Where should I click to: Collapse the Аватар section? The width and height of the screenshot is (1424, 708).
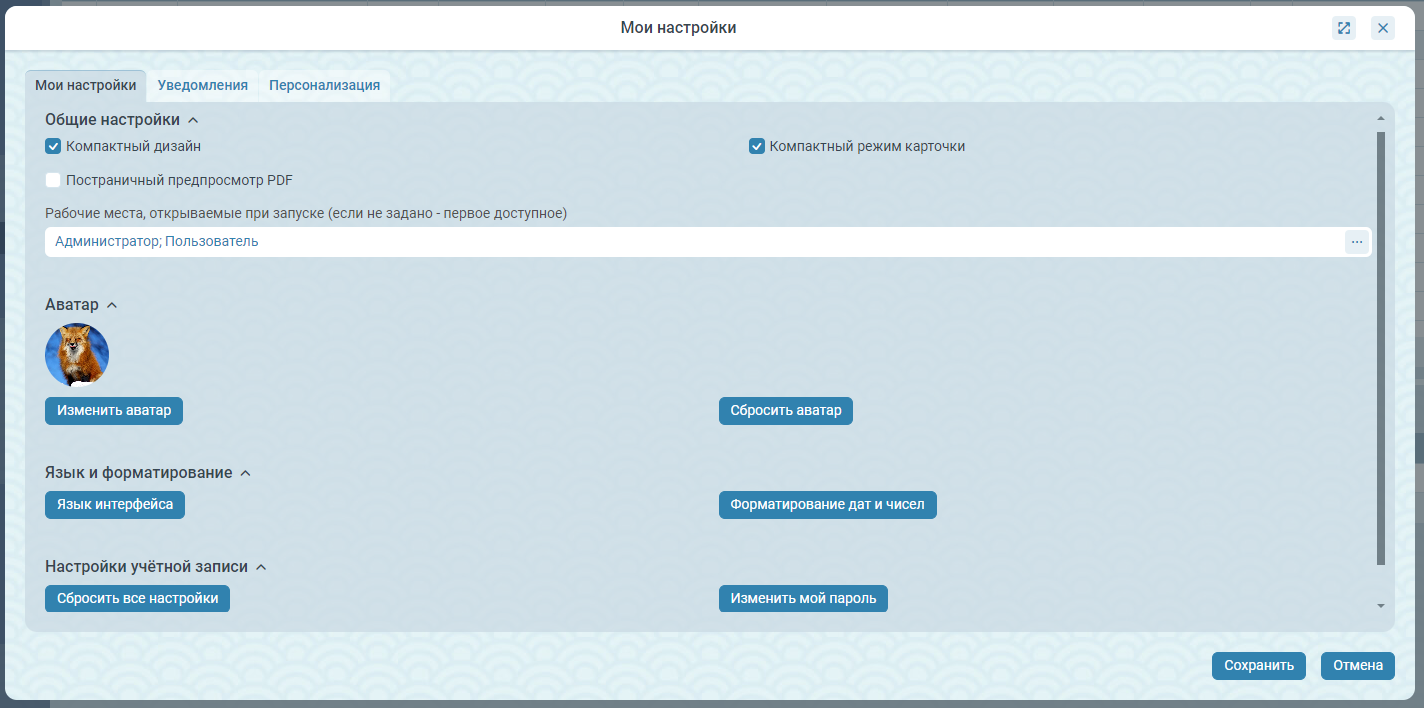click(x=112, y=305)
